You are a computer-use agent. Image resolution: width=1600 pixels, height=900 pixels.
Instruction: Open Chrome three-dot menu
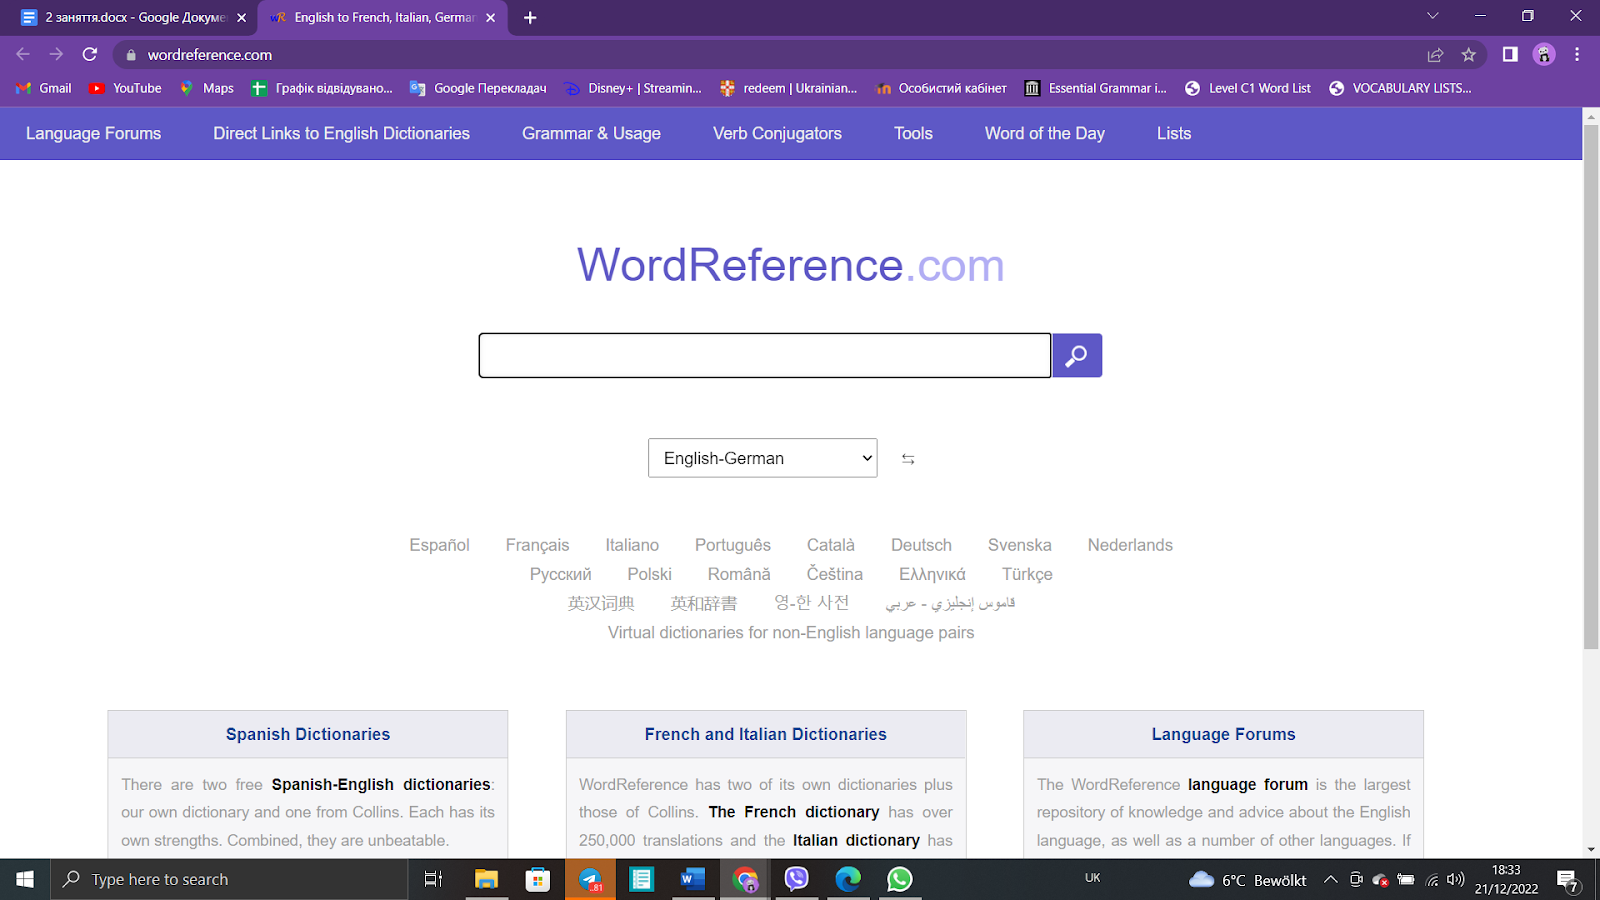click(1577, 55)
